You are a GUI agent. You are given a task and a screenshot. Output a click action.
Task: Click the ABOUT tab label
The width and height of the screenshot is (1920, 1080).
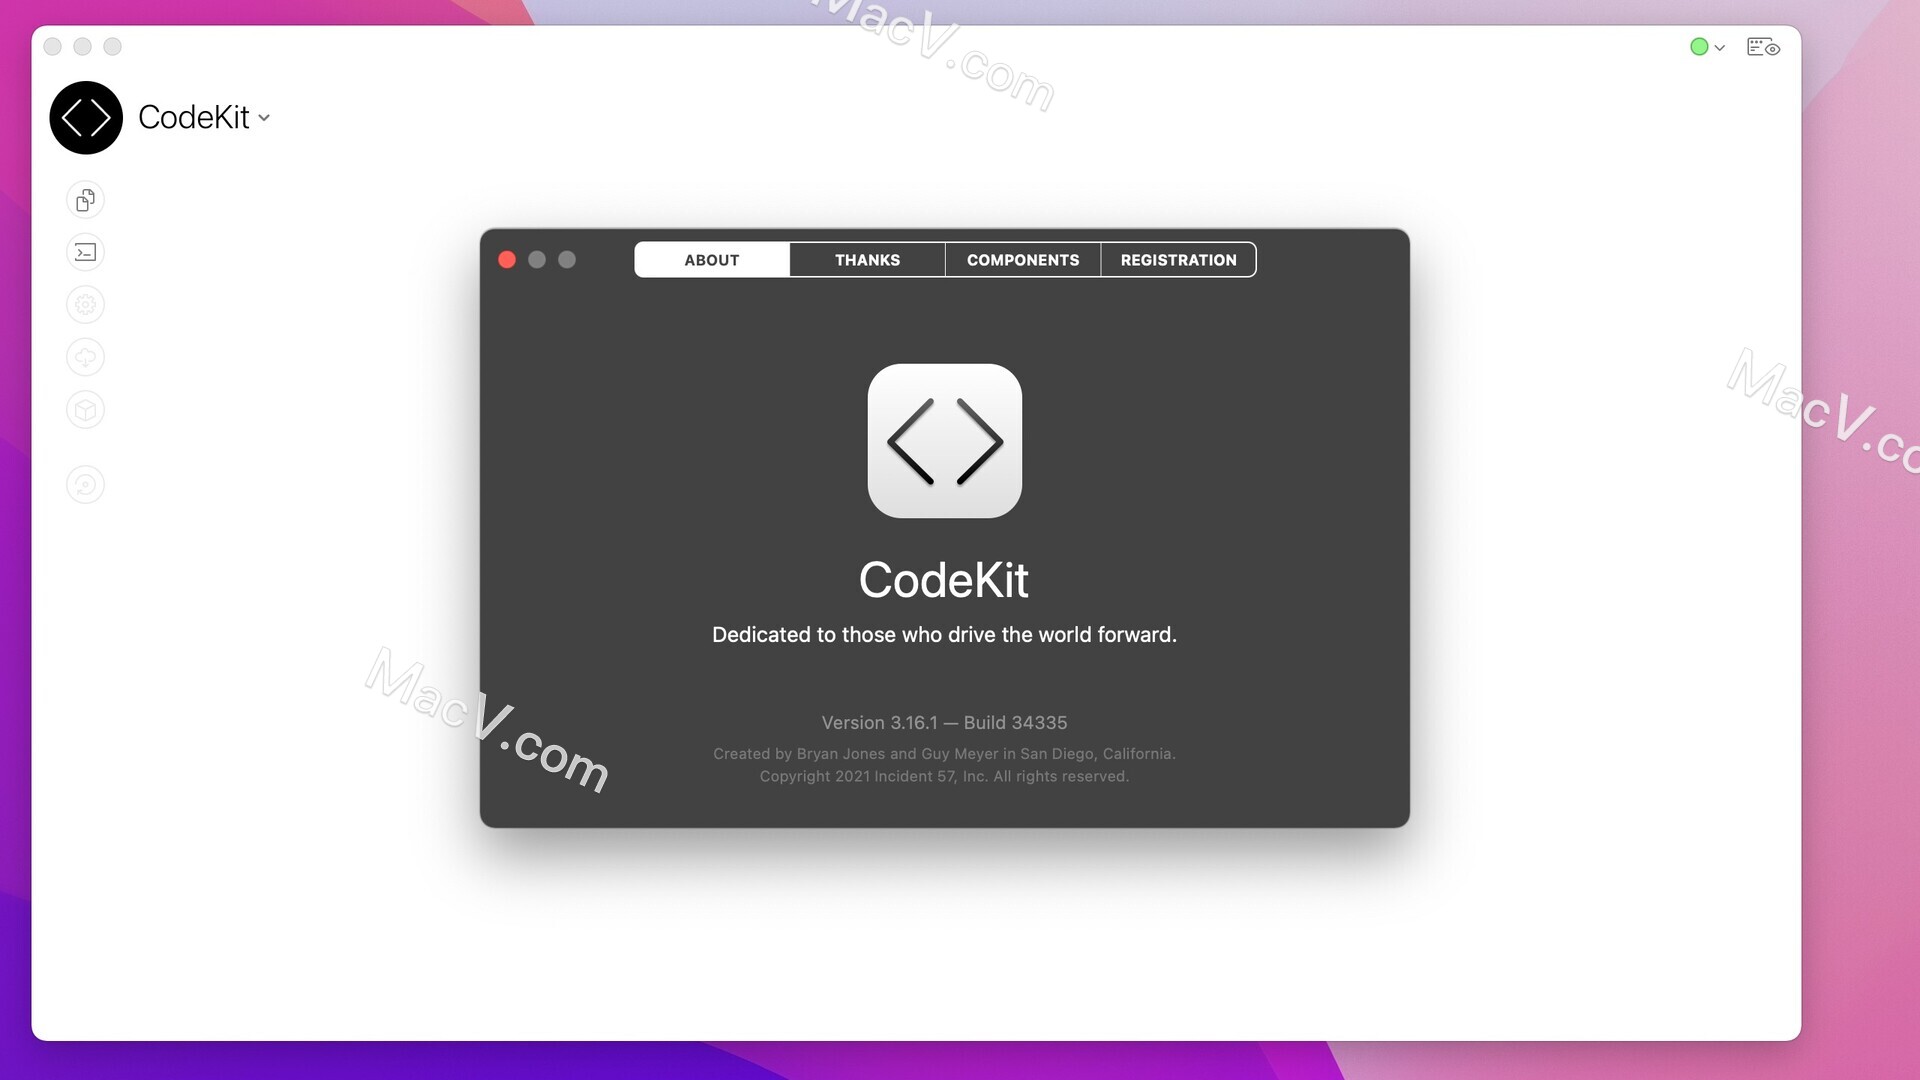coord(711,260)
